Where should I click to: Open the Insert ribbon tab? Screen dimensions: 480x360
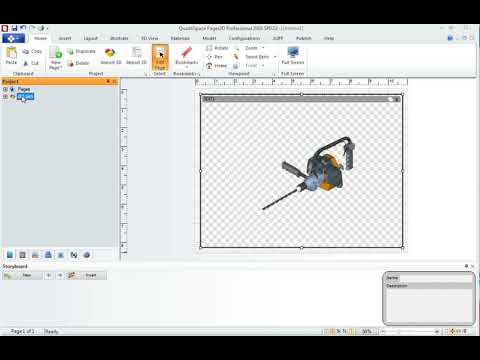[x=65, y=38]
